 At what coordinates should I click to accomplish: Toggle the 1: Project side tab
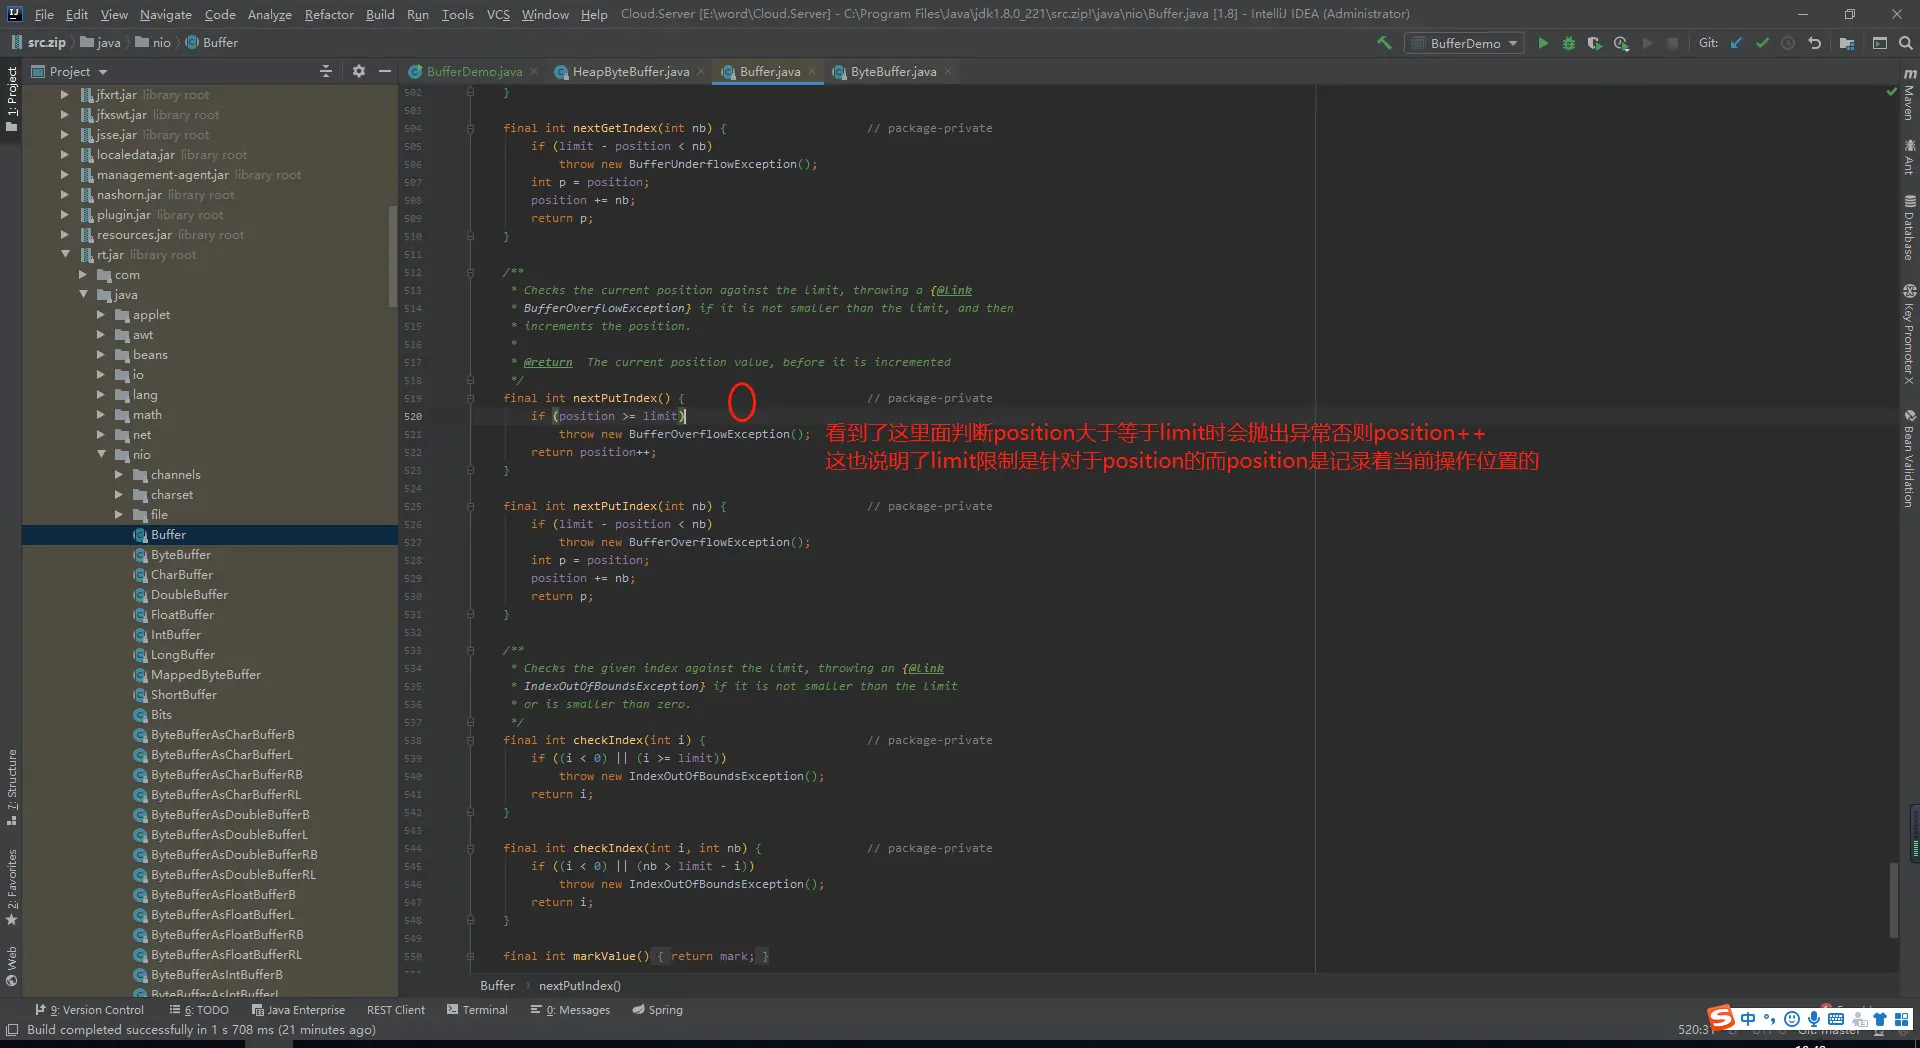point(12,99)
